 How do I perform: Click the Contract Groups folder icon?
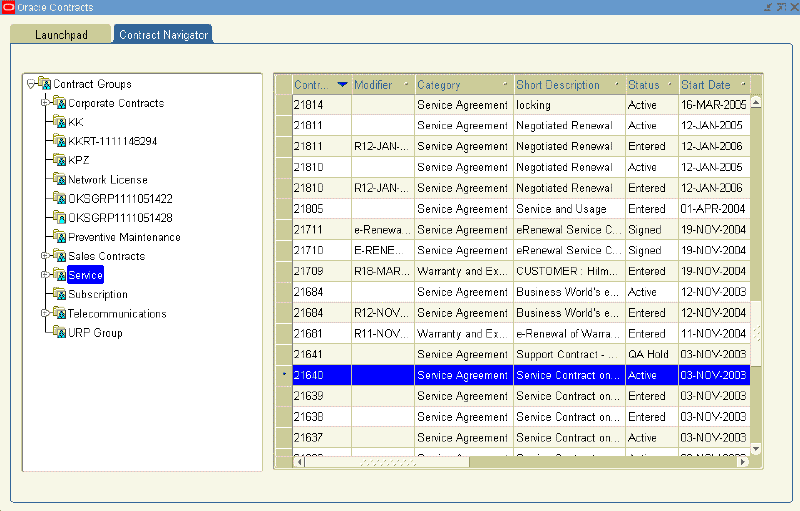click(45, 83)
